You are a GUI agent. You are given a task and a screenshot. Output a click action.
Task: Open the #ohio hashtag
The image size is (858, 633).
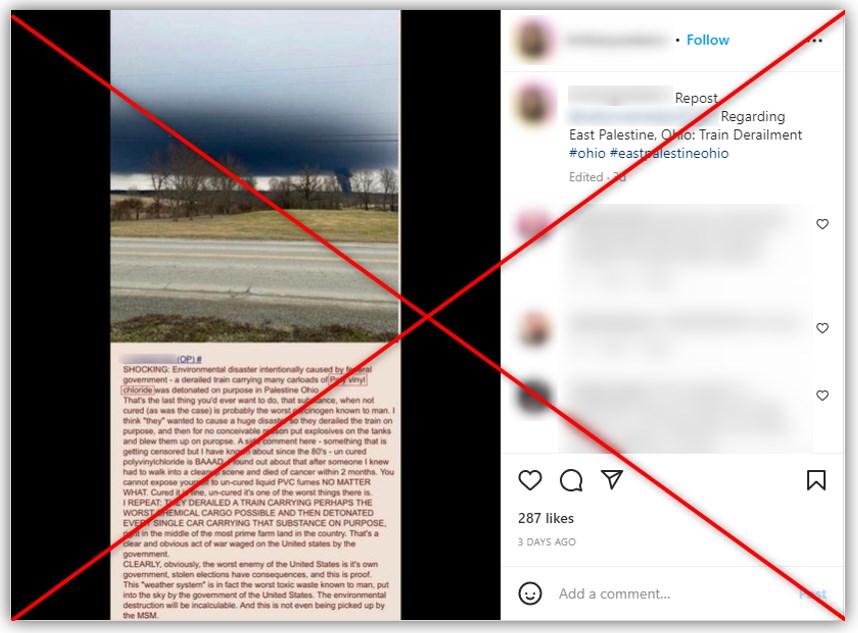coord(587,153)
